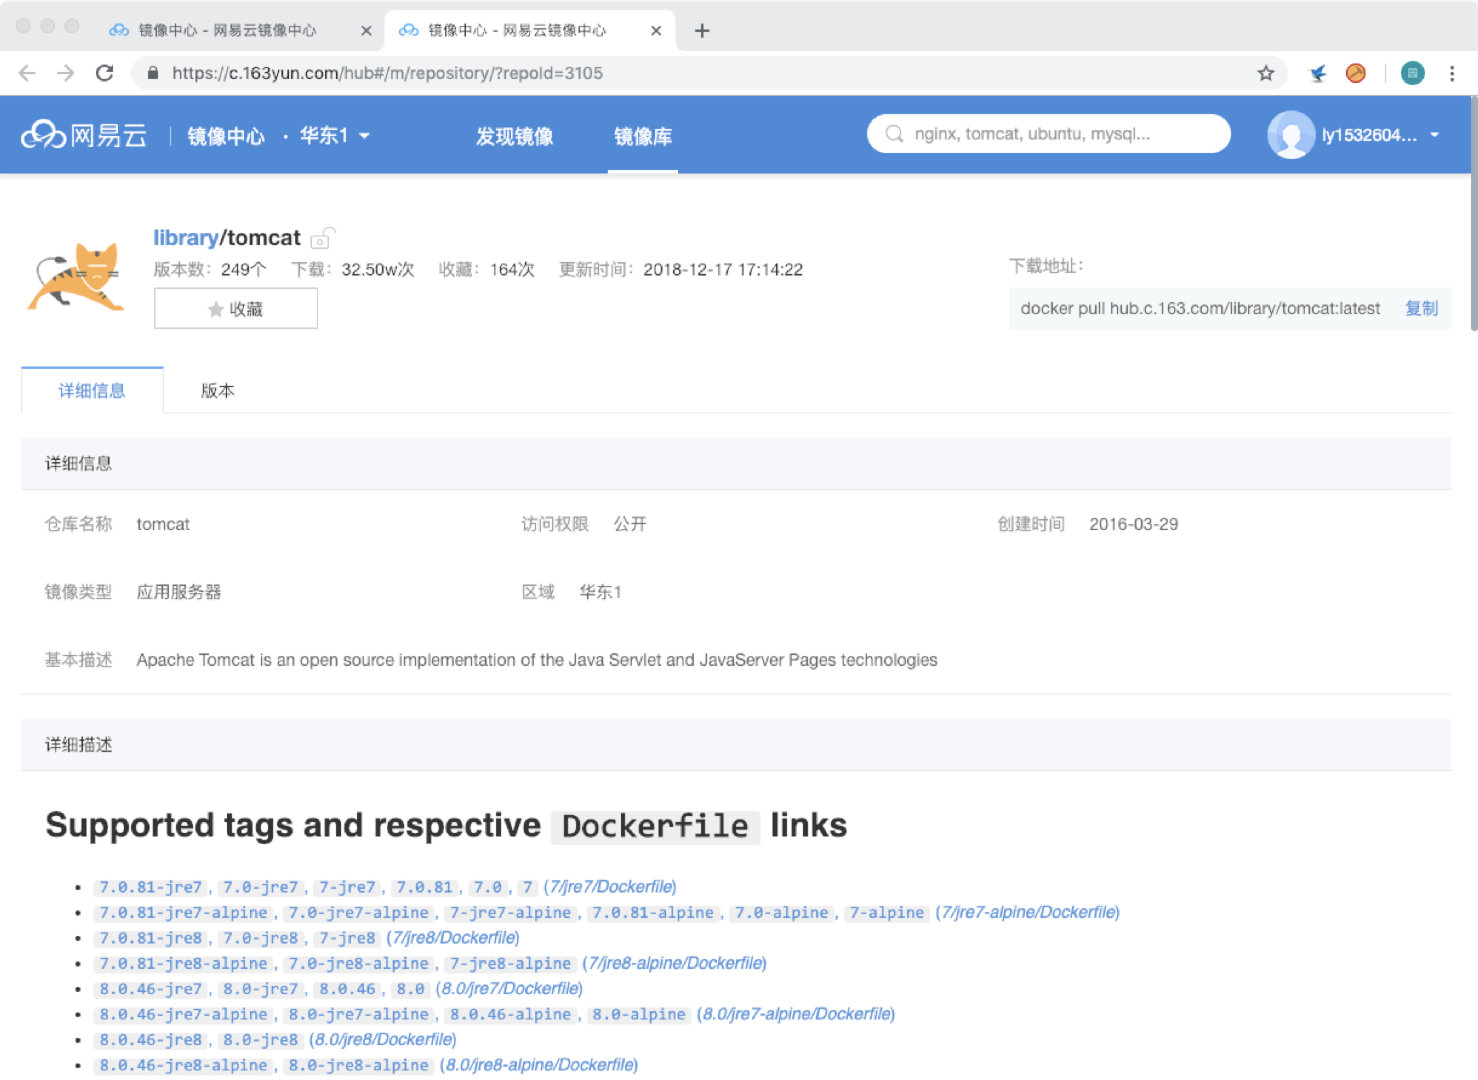Open the 镜像库 nav item

[643, 136]
